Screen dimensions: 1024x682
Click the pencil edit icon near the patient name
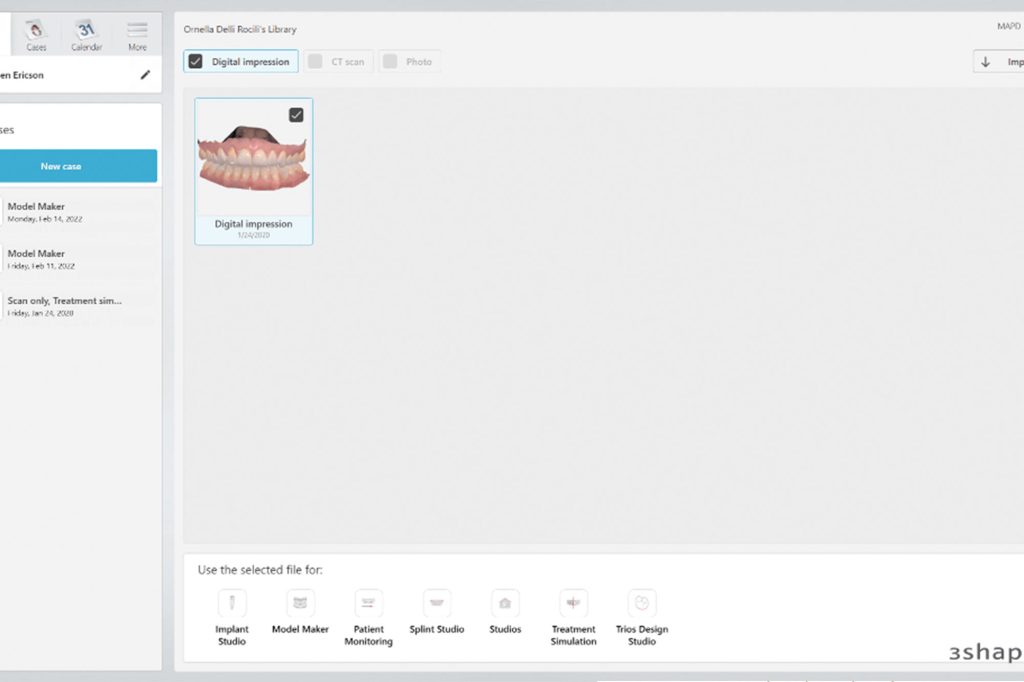(x=145, y=74)
